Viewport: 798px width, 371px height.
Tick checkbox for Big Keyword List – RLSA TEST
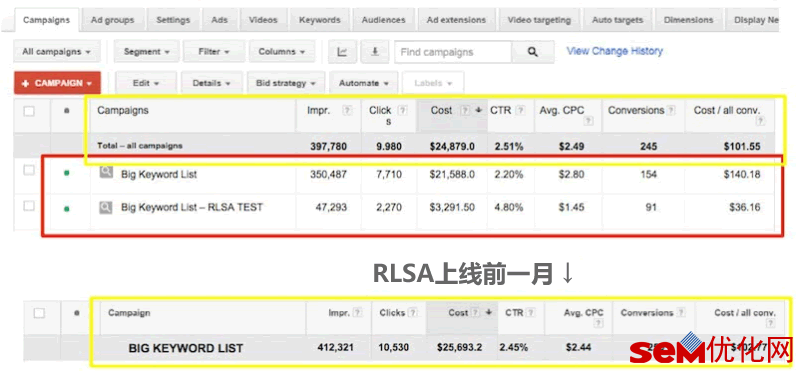pyautogui.click(x=30, y=206)
